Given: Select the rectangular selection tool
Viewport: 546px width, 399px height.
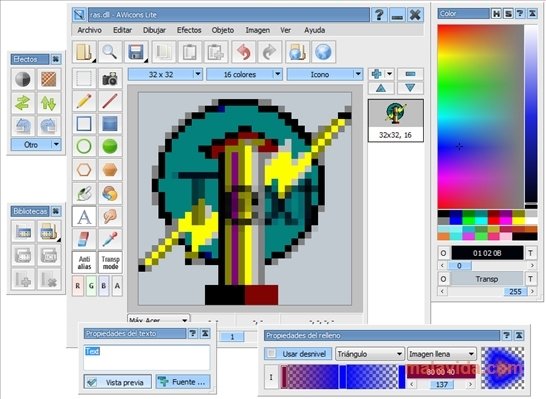Looking at the screenshot, I should [x=84, y=78].
